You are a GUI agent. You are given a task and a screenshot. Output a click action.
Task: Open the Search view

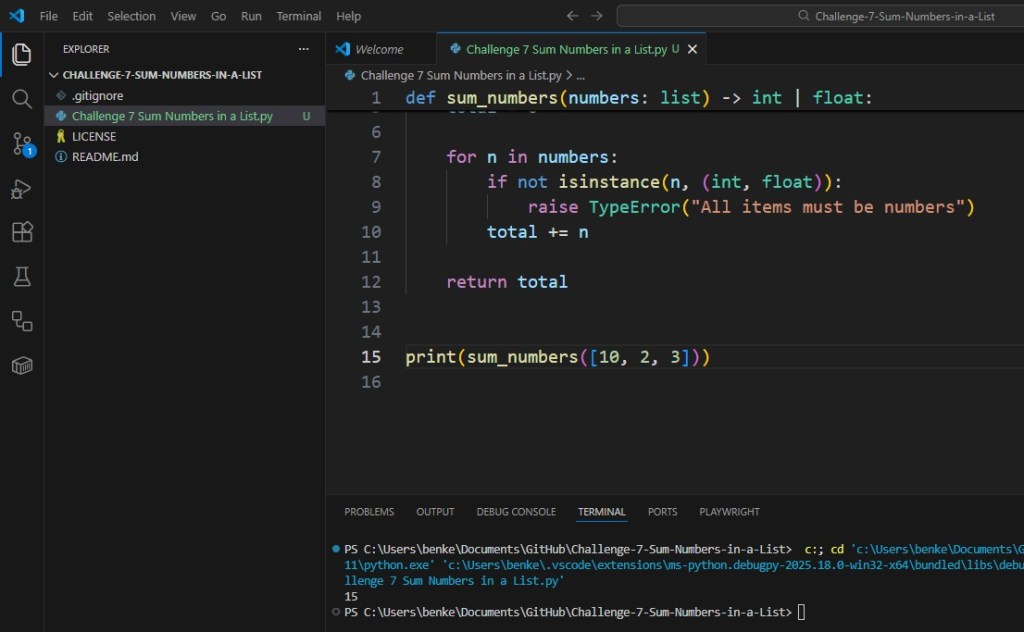tap(22, 99)
